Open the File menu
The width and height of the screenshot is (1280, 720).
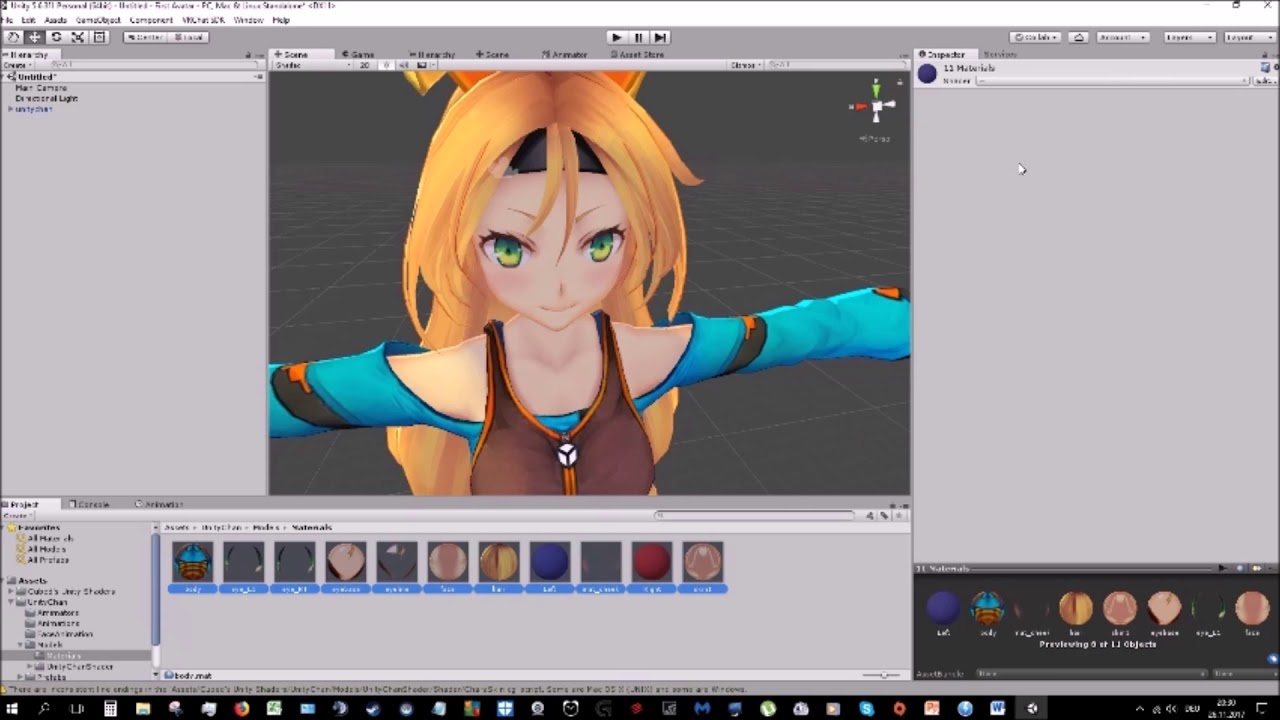coord(7,20)
